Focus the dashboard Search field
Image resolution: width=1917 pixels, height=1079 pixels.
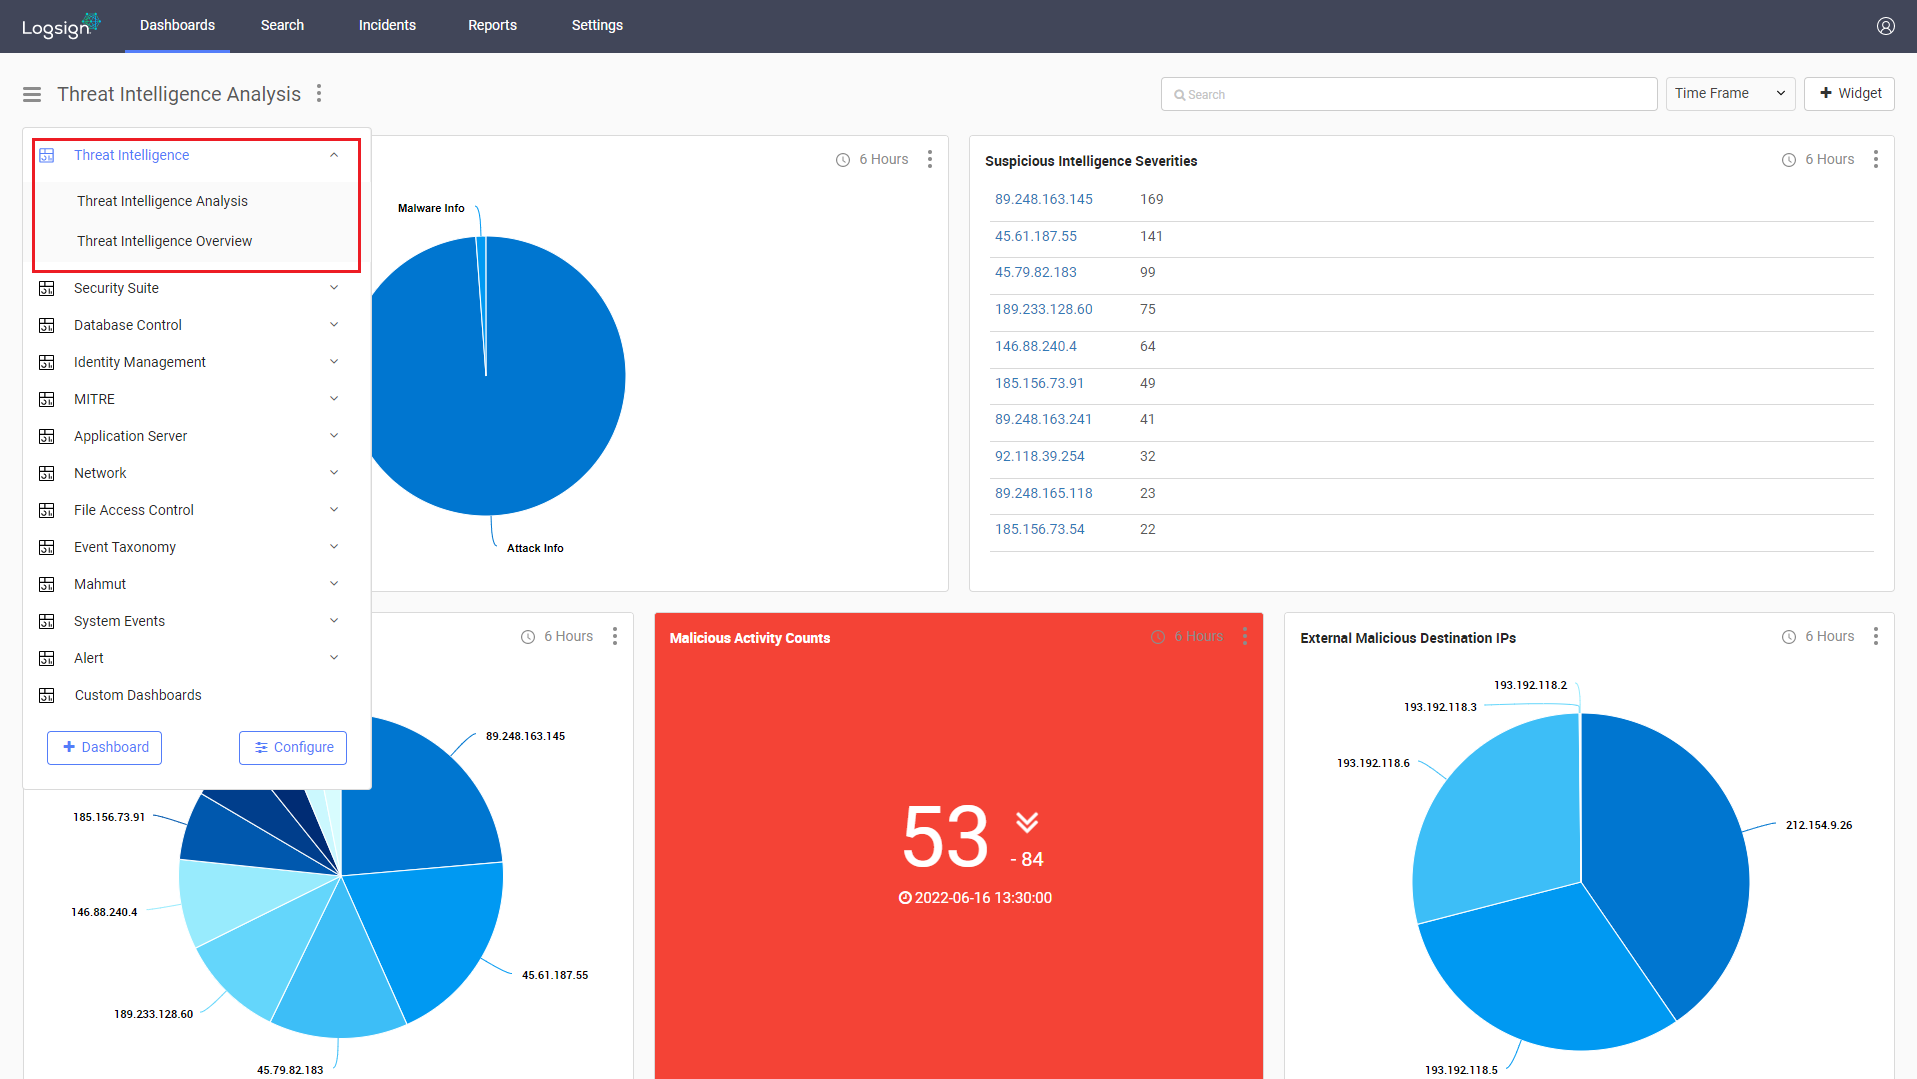coord(1409,94)
